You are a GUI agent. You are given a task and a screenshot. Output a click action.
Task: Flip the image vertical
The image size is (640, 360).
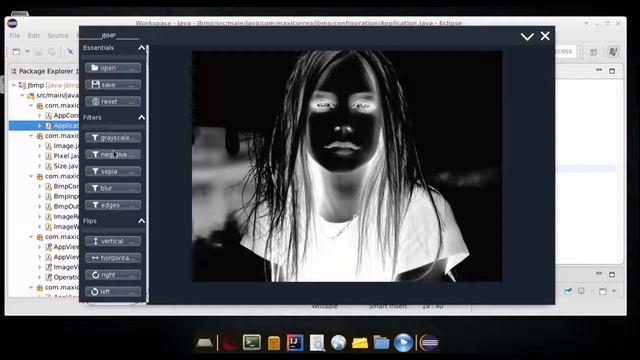113,241
